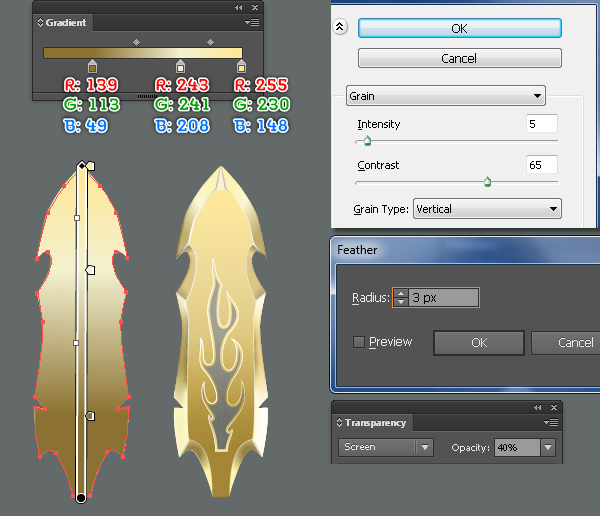
Task: Collapse the Gradient panel with double arrows
Action: pyautogui.click(x=239, y=7)
